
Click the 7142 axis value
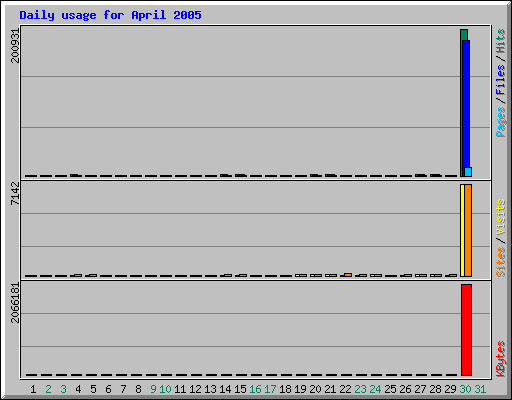point(15,194)
